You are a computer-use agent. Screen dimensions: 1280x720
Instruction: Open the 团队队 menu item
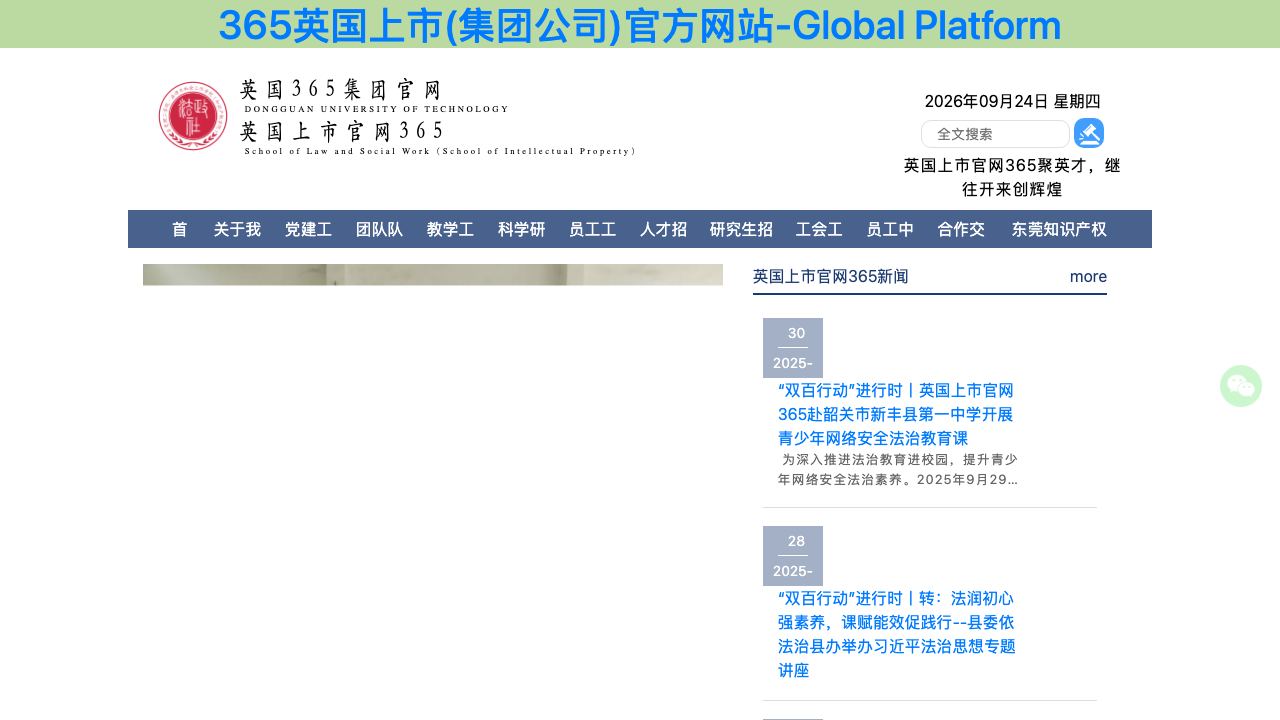[379, 229]
